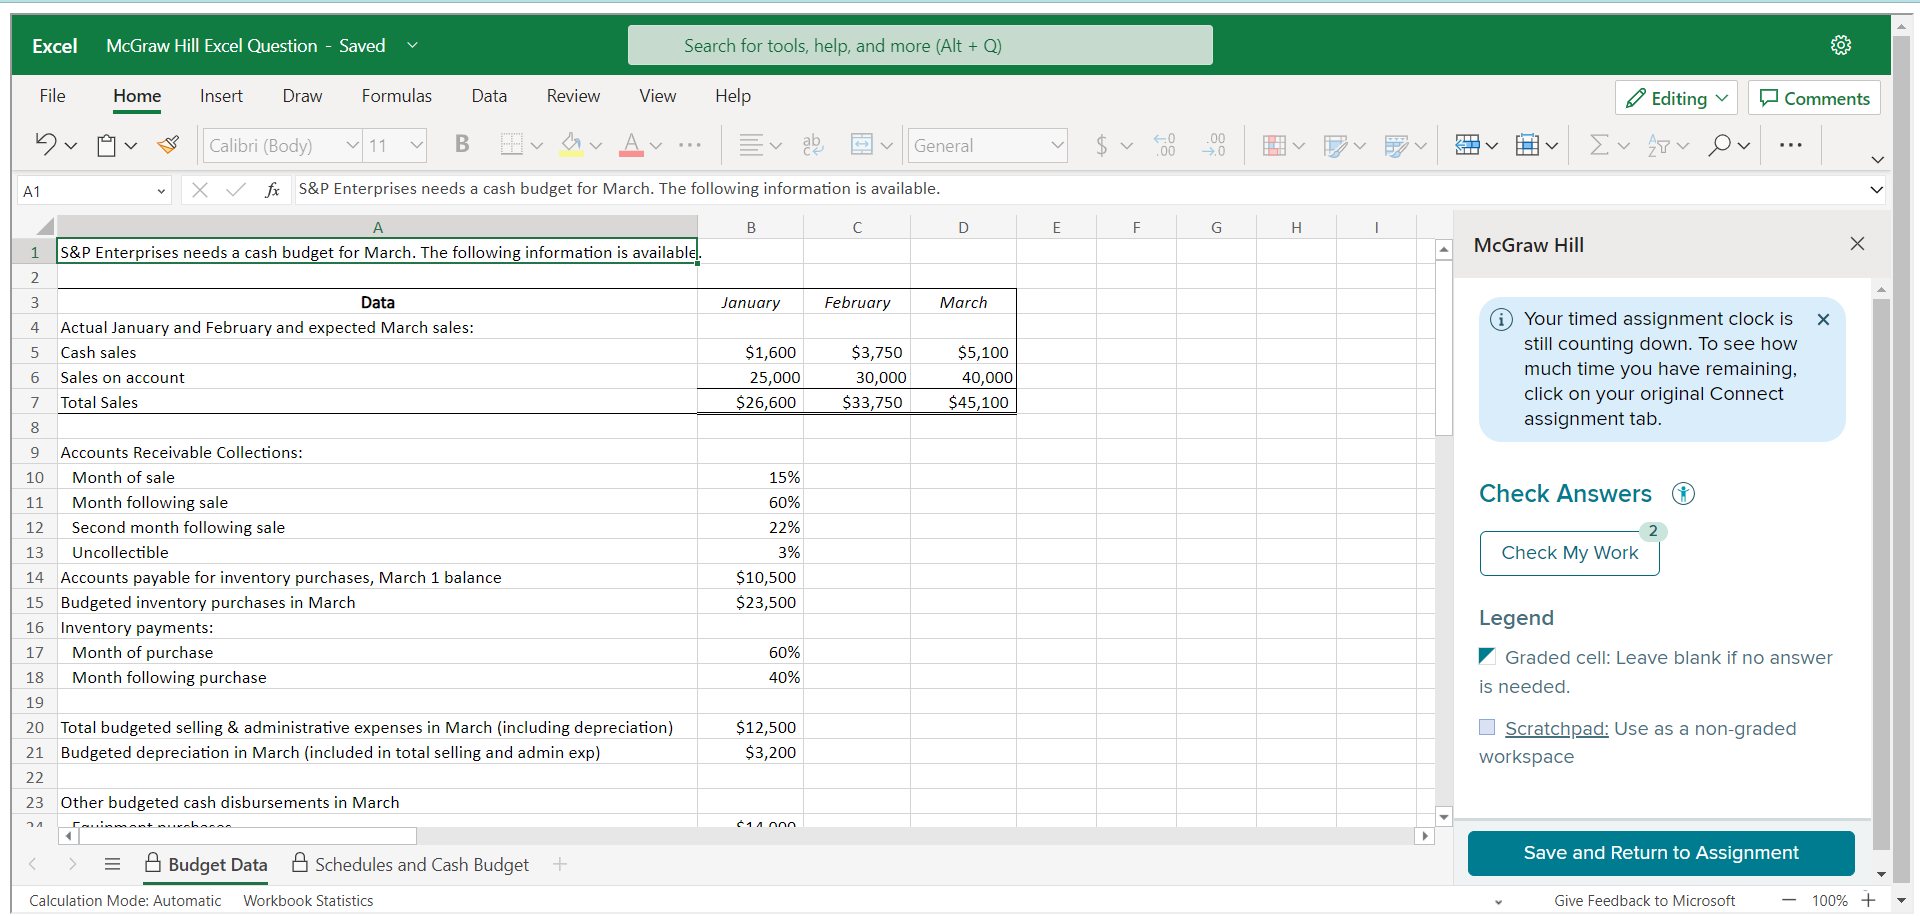Open the font name dropdown

click(x=352, y=146)
